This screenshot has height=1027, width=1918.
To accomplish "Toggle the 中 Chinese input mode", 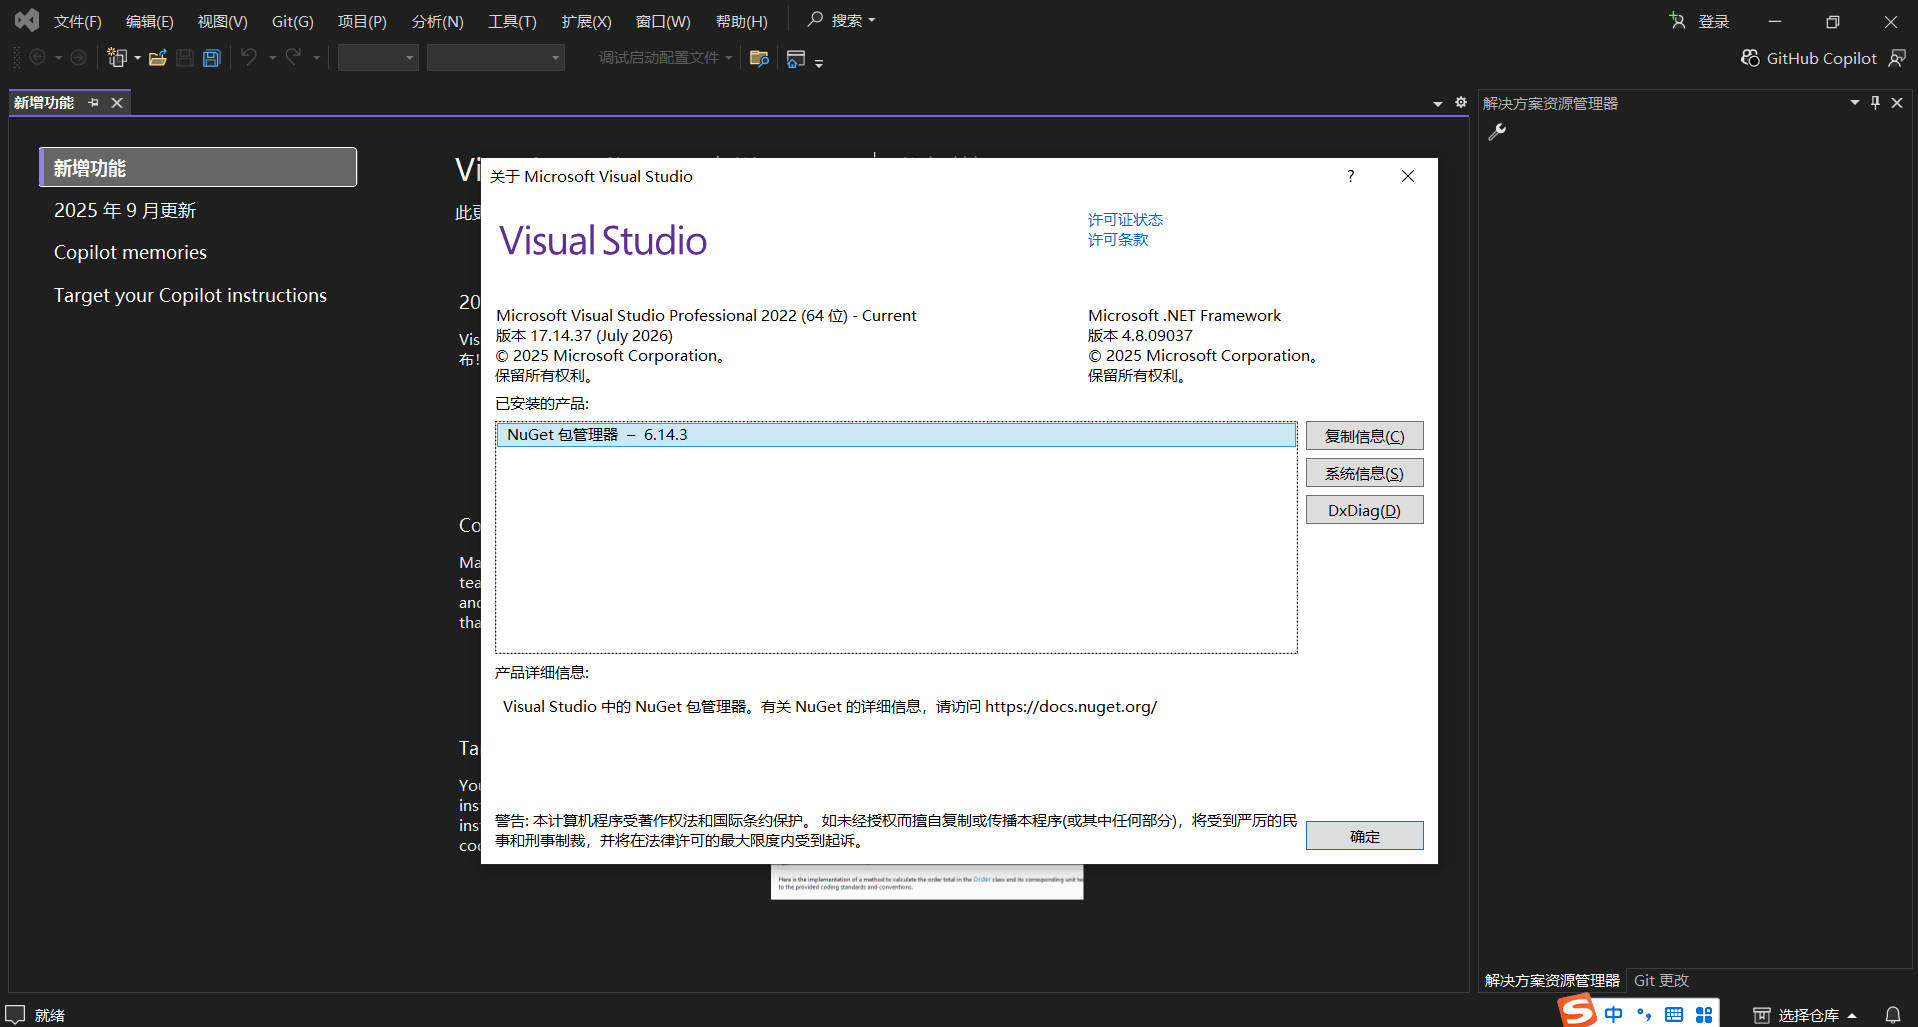I will (1613, 1014).
